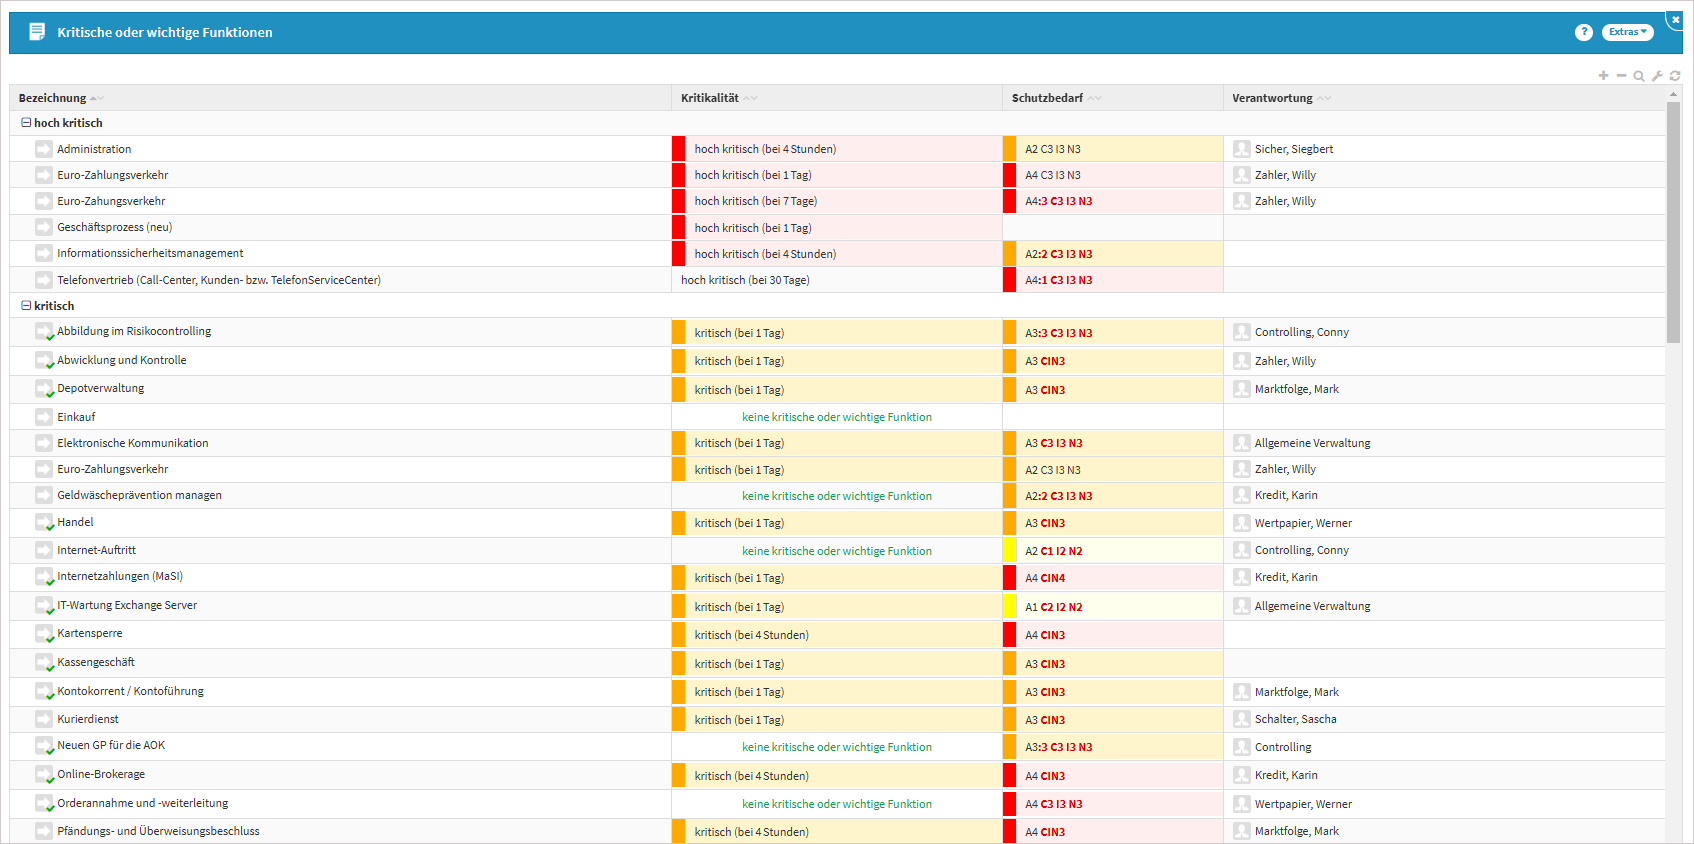Click the minus icon above the table
This screenshot has height=844, width=1694.
1621,76
